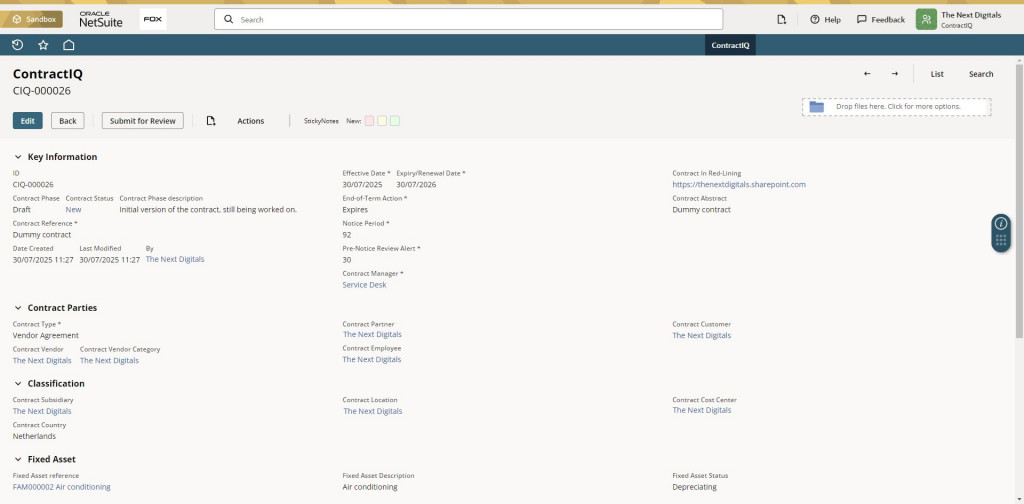Viewport: 1024px width, 504px height.
Task: Click the Expiry/Renewal Date value 30/07/2026
Action: 416,185
